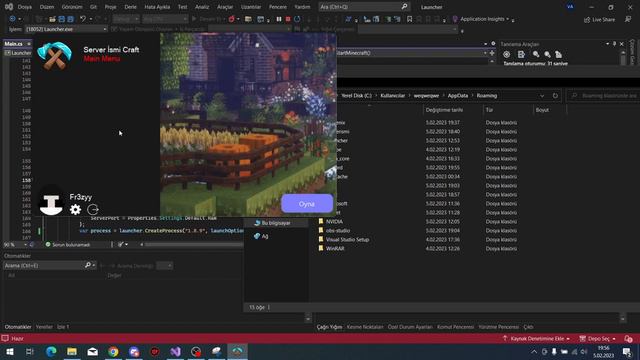Open the solution platform dropdown

[x=165, y=19]
